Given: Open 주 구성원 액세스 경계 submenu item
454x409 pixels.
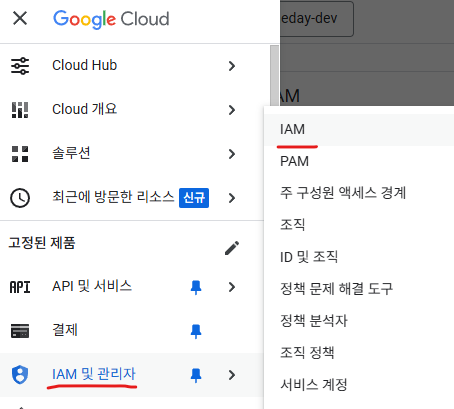Looking at the screenshot, I should tap(359, 193).
